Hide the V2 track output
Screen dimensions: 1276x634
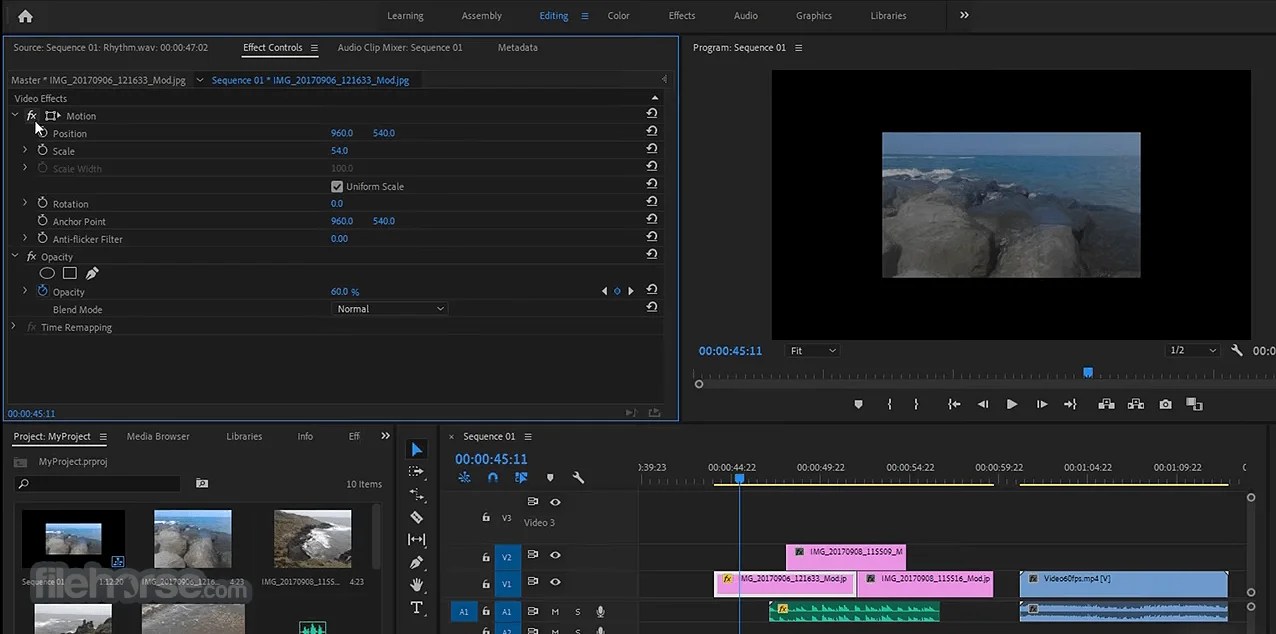[x=555, y=555]
